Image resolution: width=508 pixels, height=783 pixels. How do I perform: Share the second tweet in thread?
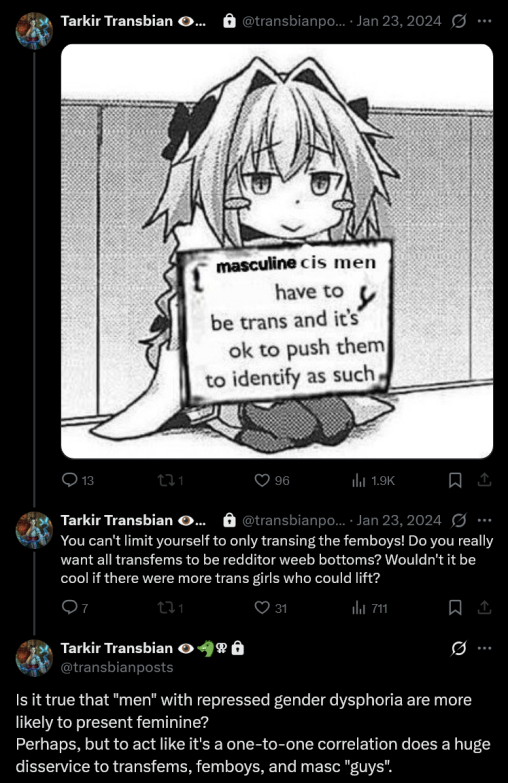485,608
